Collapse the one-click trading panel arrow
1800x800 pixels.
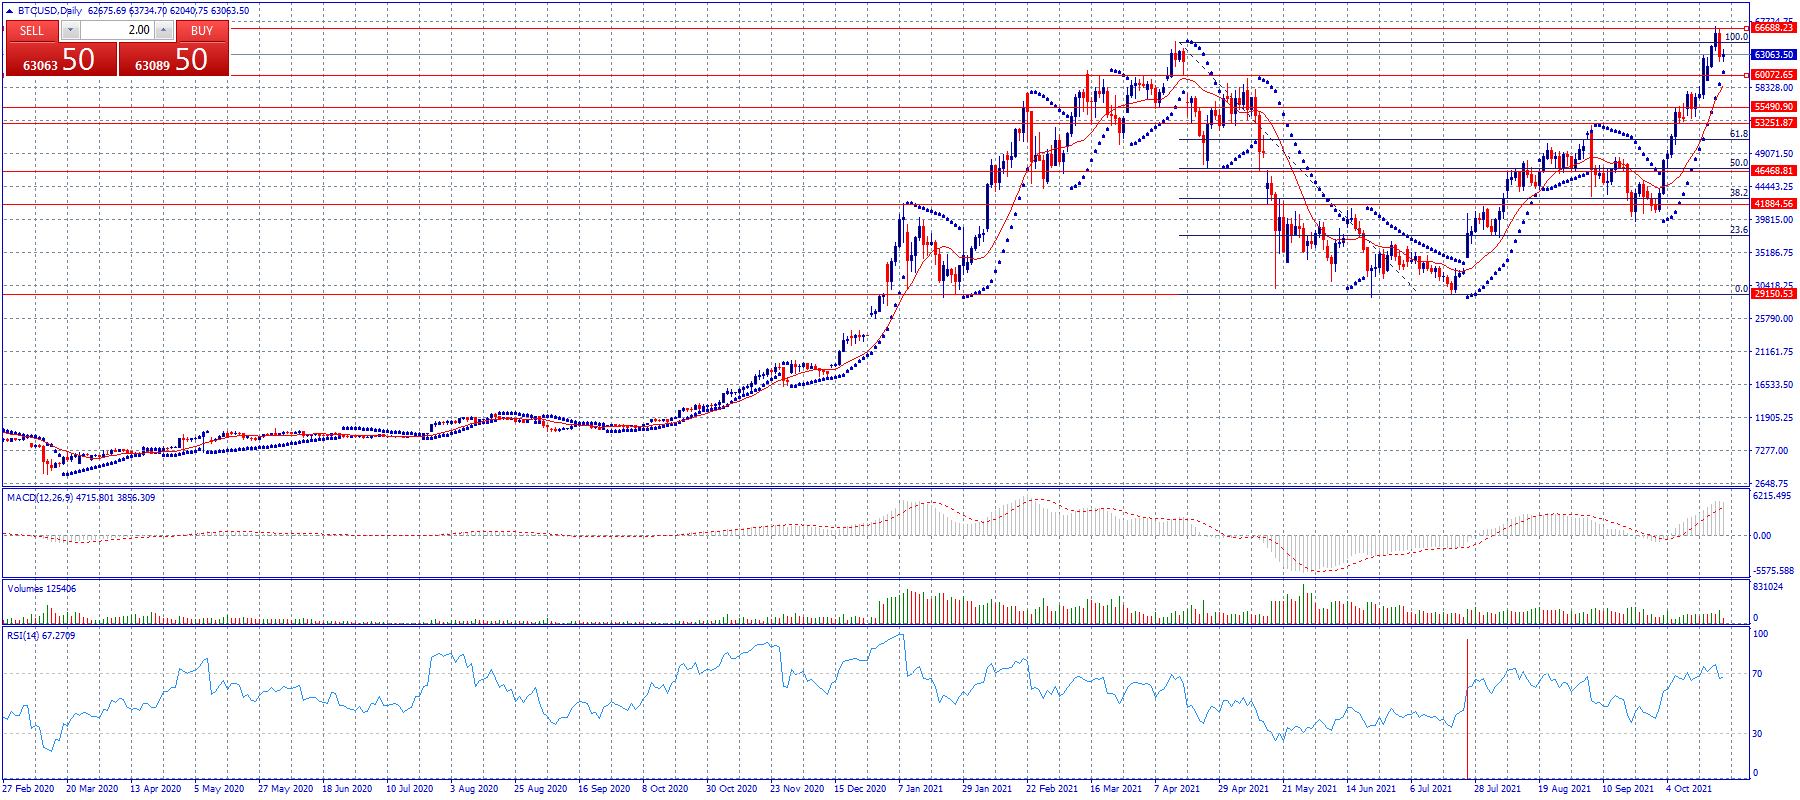[9, 11]
